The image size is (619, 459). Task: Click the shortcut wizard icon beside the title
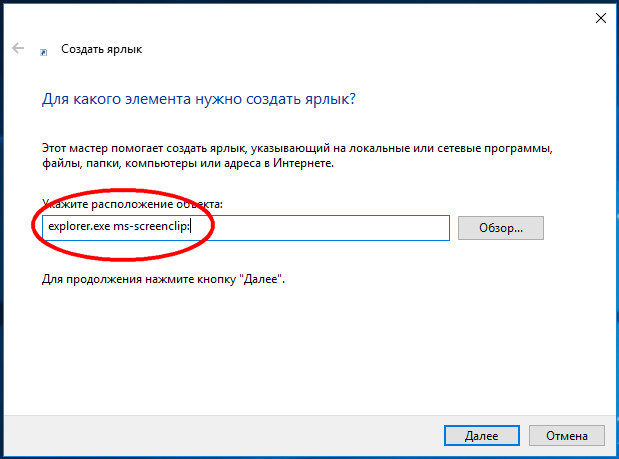pos(43,52)
